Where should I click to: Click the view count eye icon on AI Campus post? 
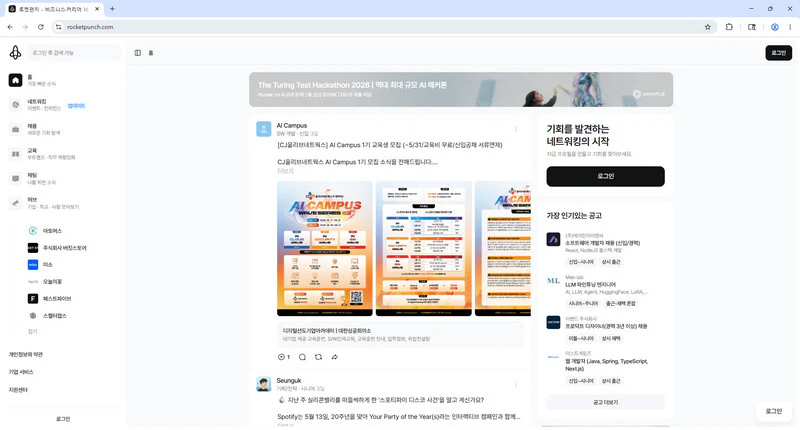284,357
